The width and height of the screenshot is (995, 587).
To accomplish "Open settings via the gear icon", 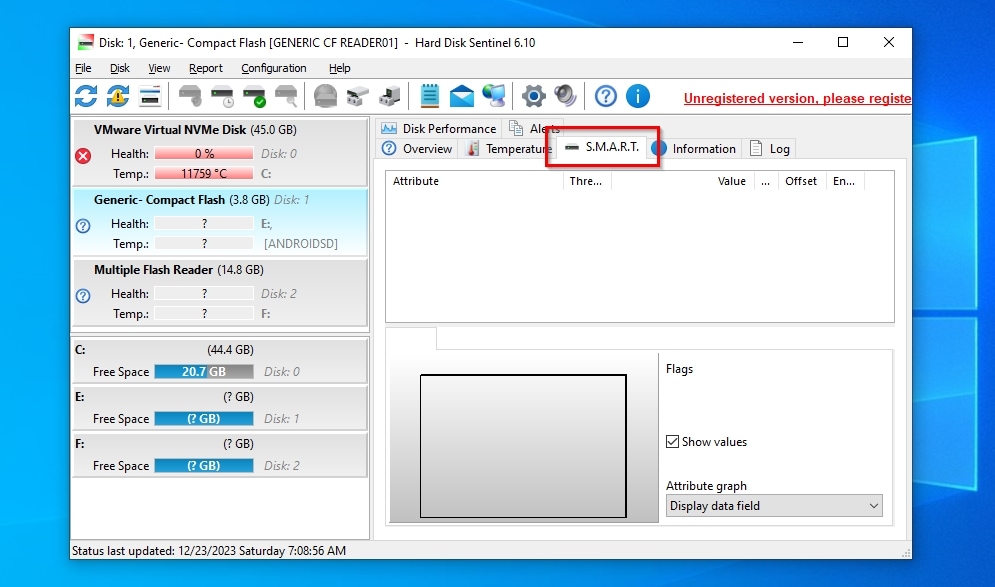I will tap(534, 96).
